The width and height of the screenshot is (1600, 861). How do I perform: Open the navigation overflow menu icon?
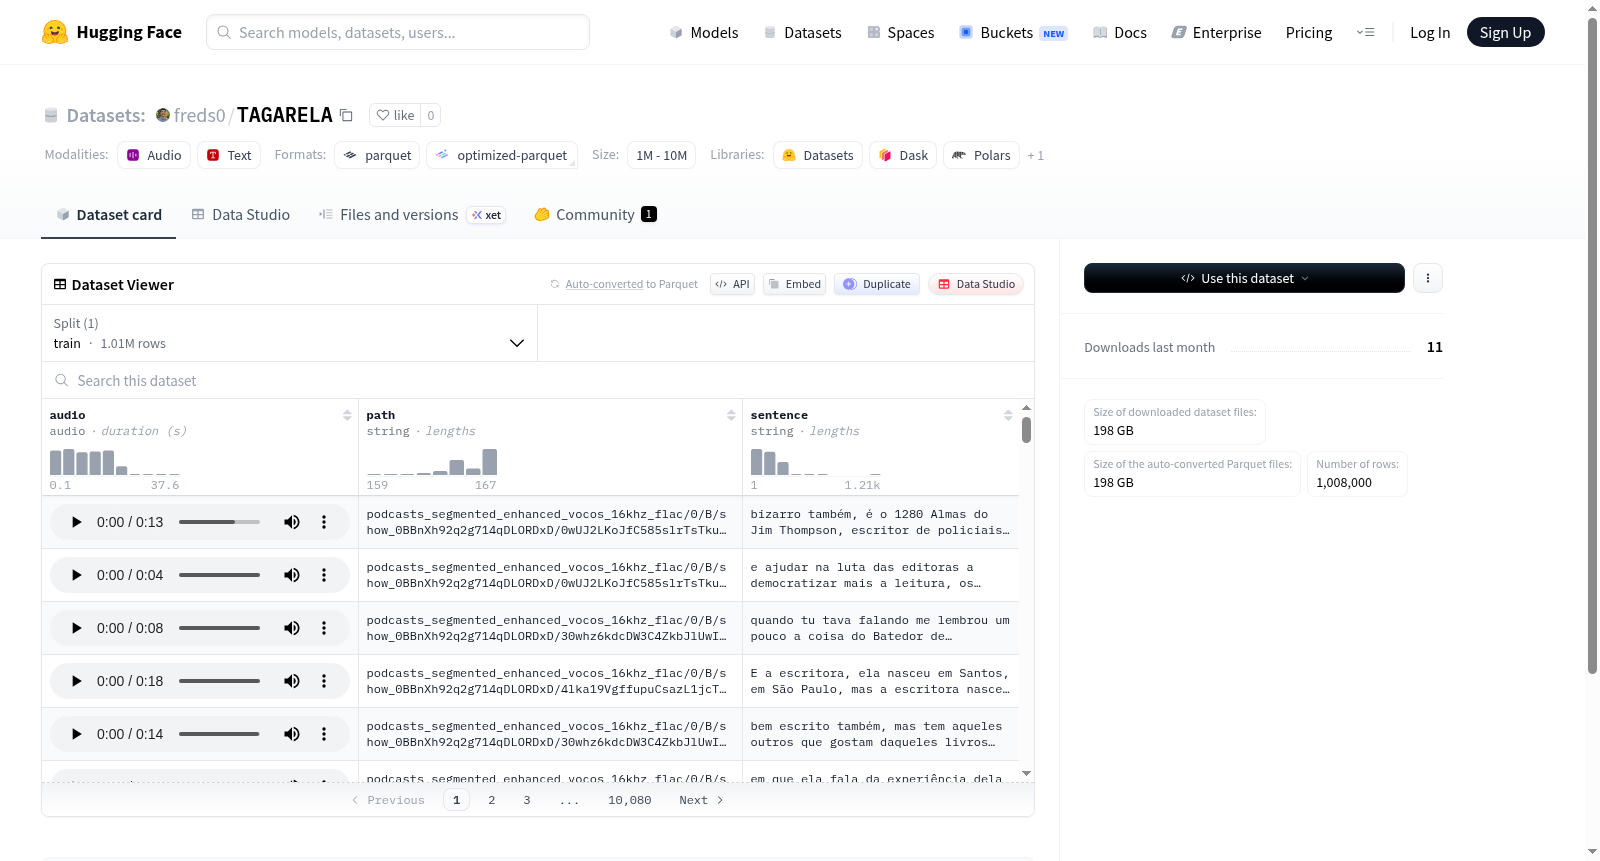click(1365, 32)
